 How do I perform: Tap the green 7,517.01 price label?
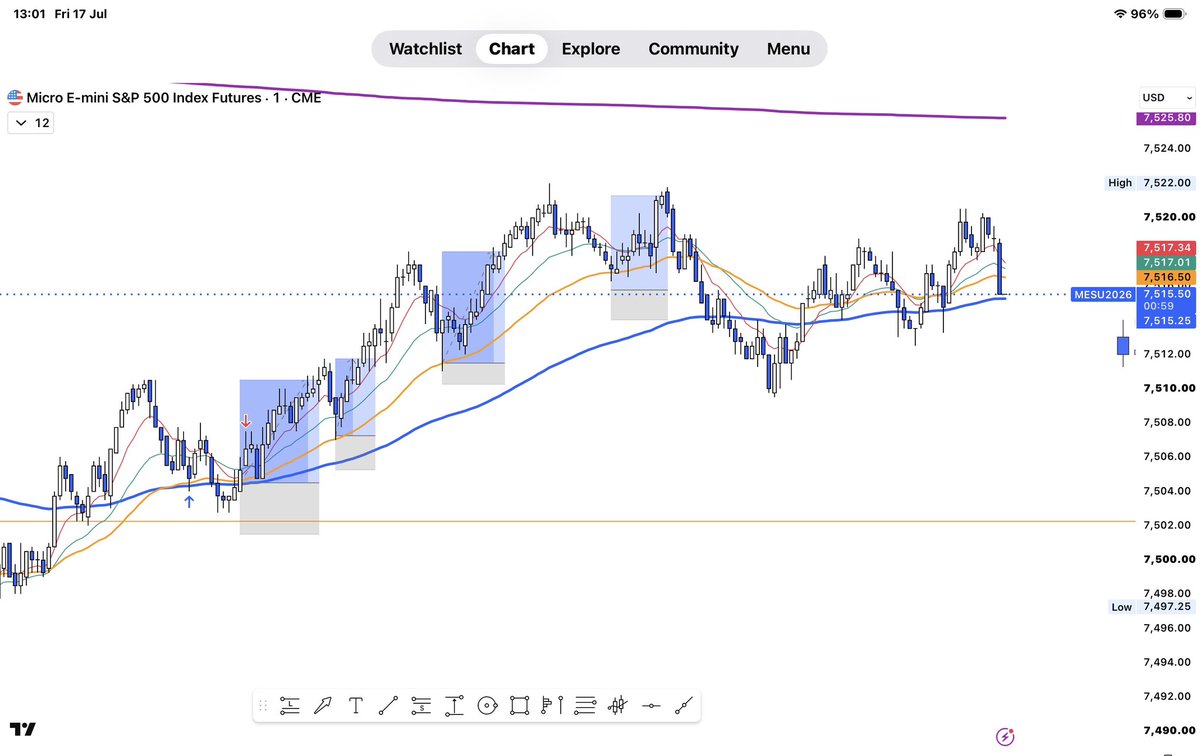point(1166,262)
